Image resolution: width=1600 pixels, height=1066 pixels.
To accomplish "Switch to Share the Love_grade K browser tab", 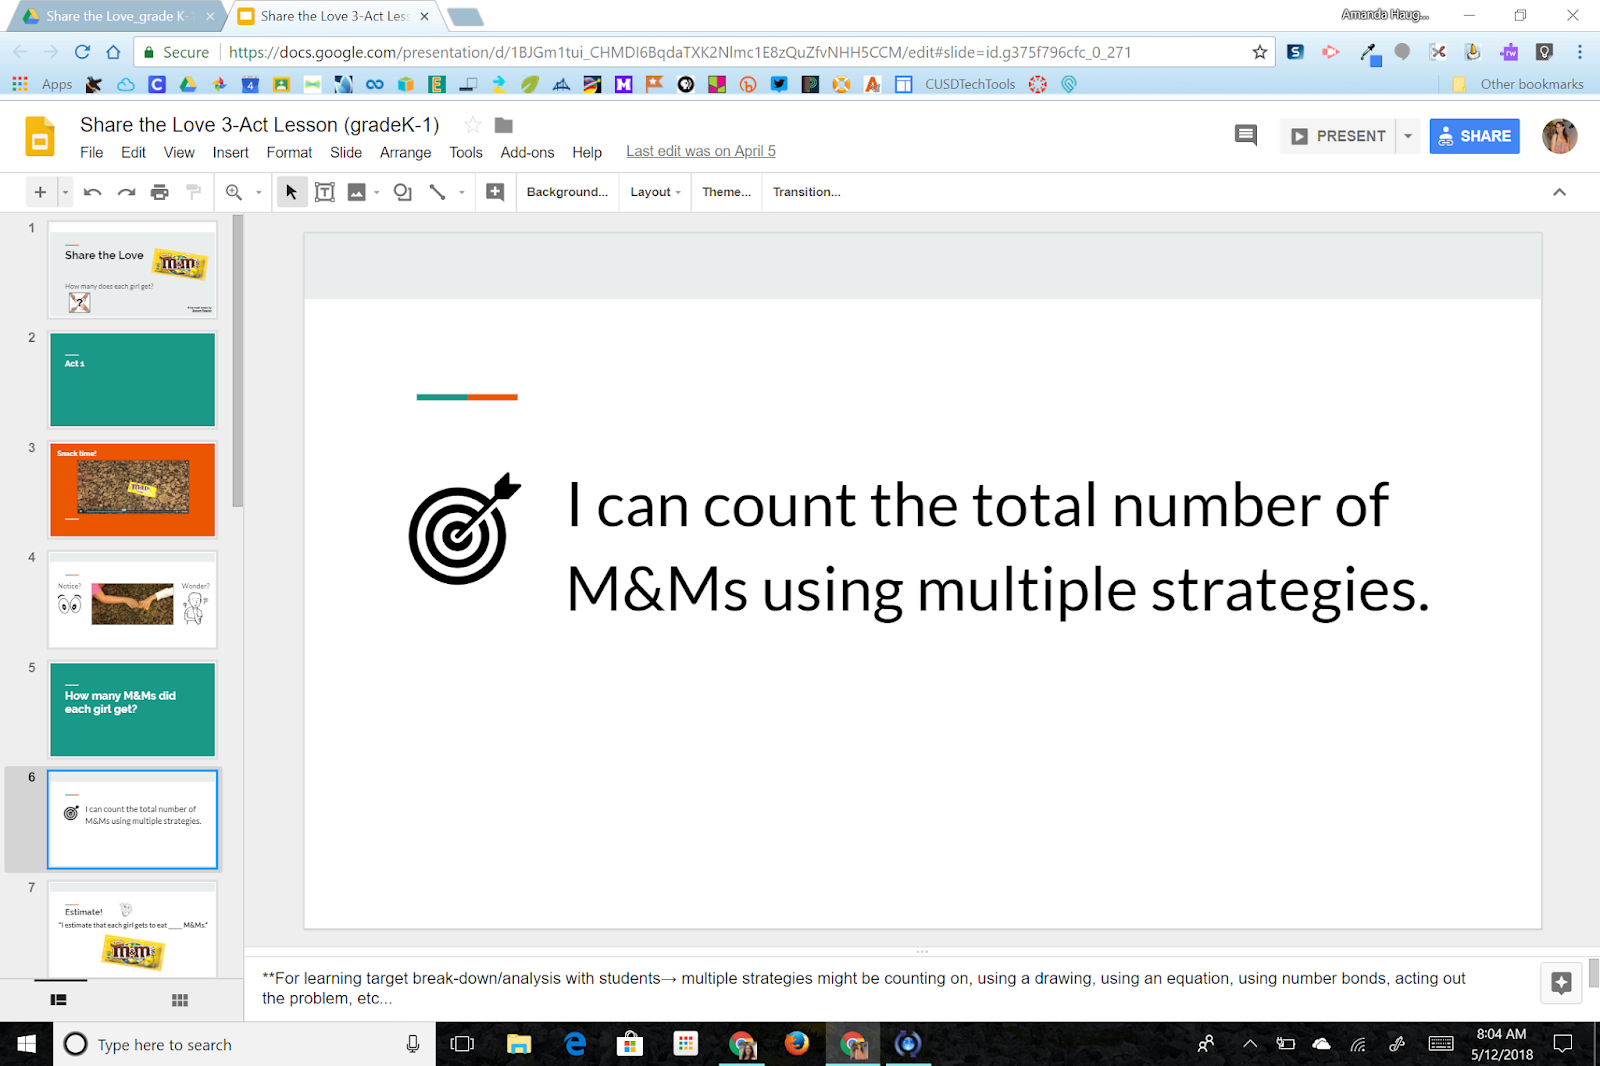I will 117,16.
